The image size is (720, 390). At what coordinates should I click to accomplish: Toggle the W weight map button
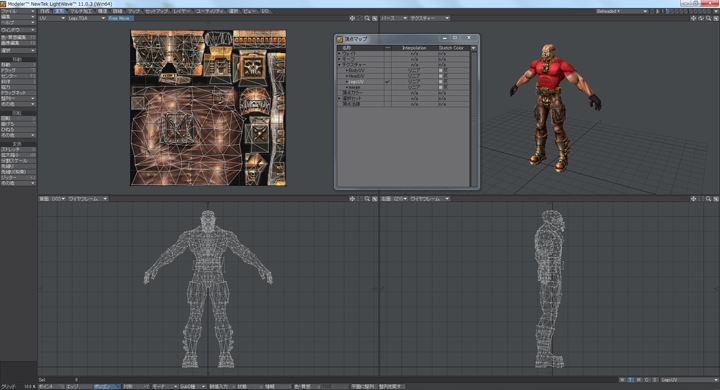[x=622, y=380]
